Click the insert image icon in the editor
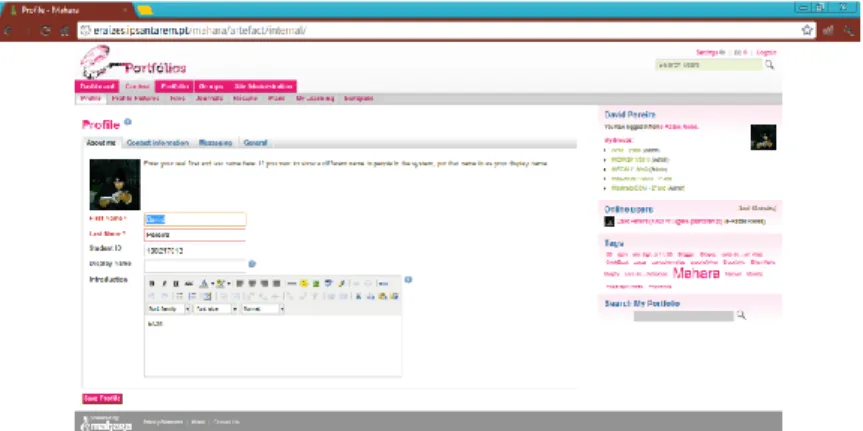863x431 pixels. tap(316, 283)
